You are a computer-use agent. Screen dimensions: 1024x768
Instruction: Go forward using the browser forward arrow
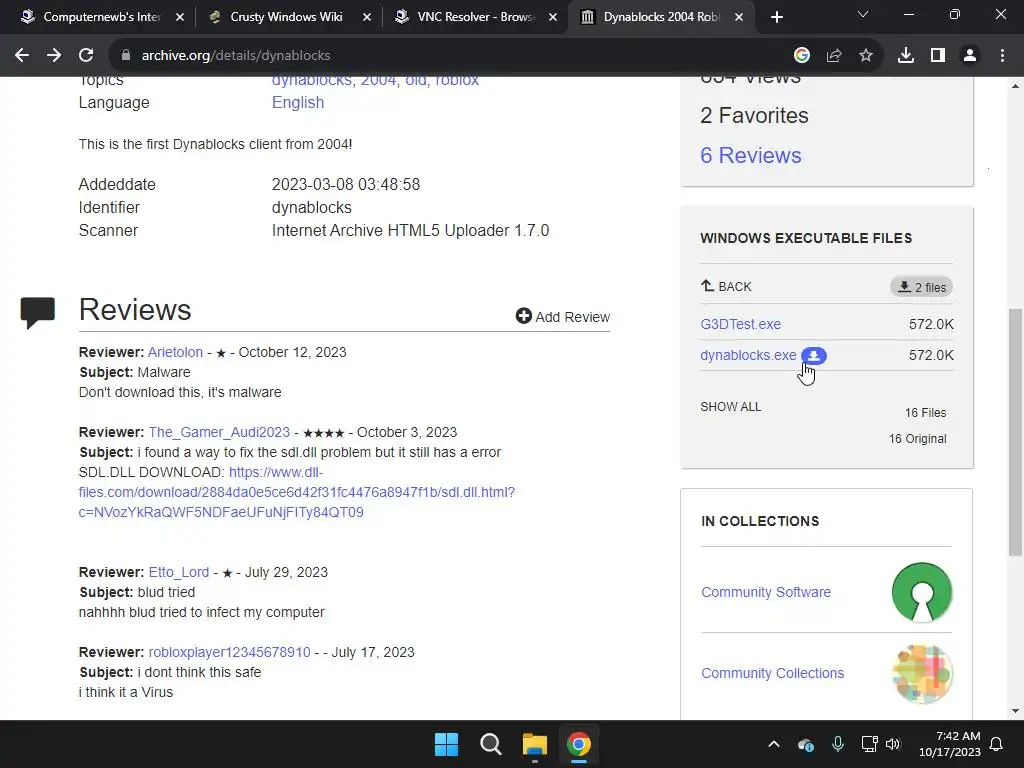[54, 56]
